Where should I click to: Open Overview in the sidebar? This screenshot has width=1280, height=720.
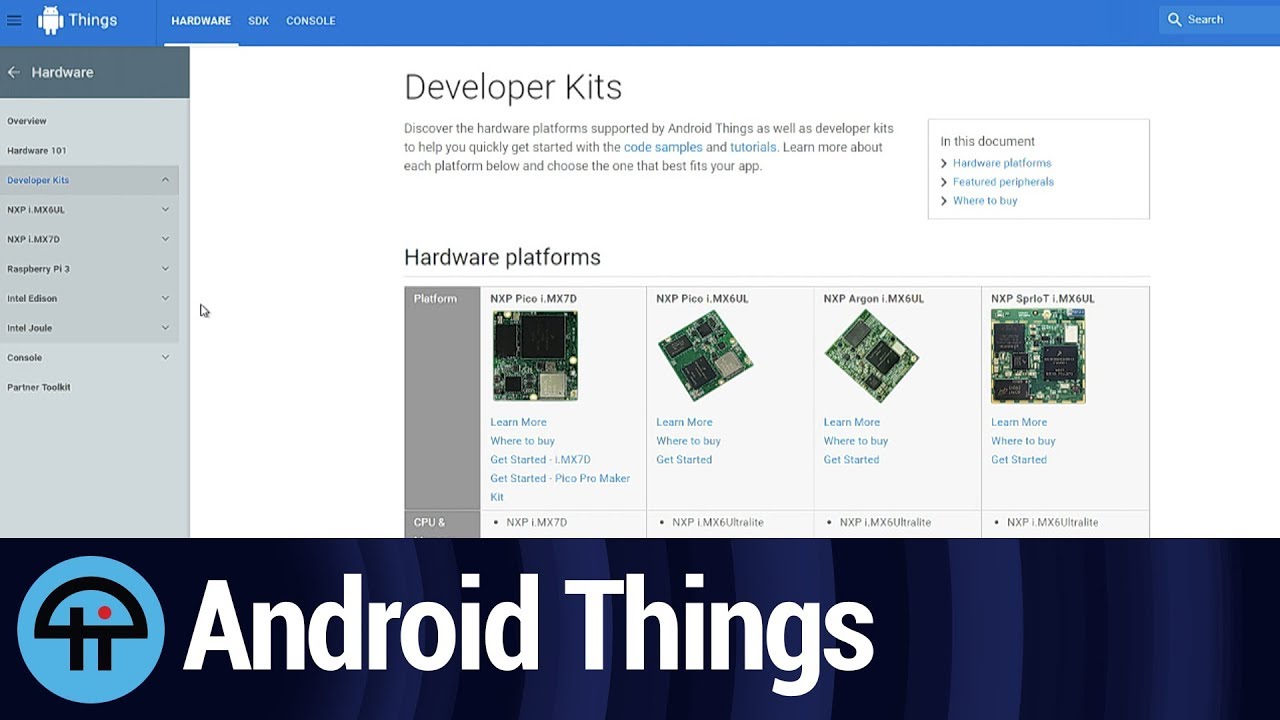click(x=27, y=121)
